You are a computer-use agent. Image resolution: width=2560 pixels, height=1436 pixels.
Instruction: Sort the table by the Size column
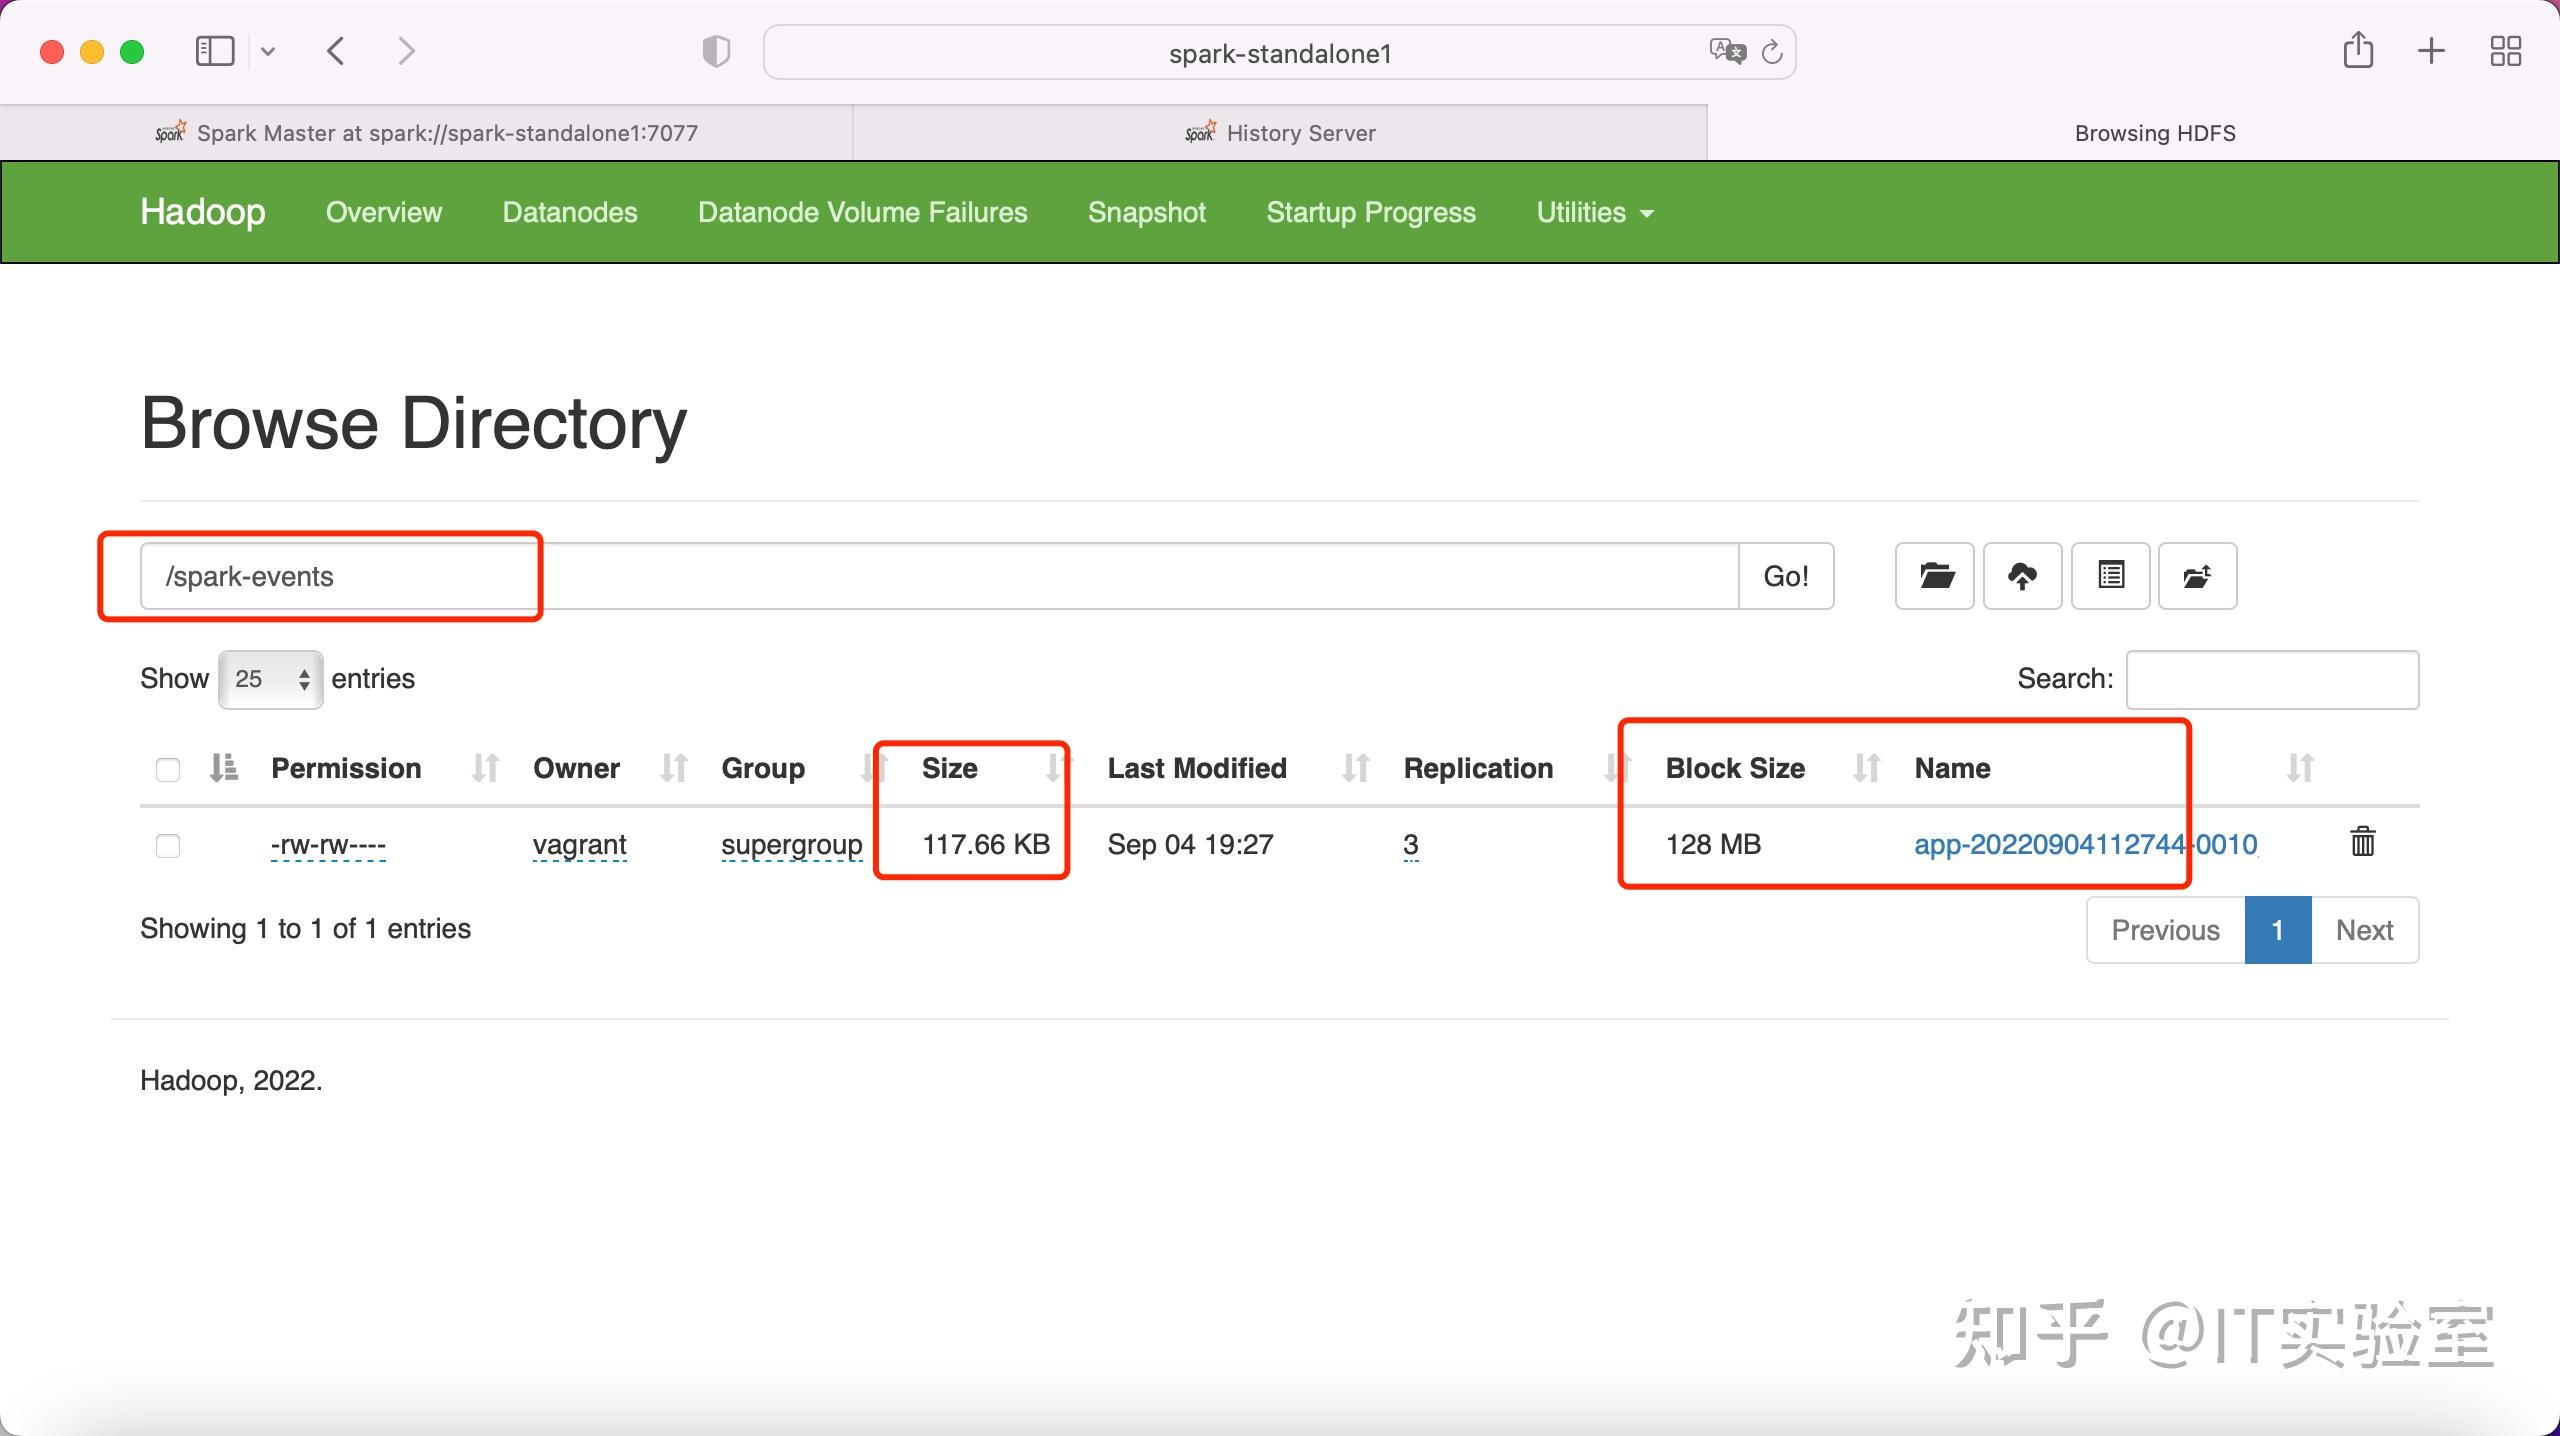click(950, 768)
